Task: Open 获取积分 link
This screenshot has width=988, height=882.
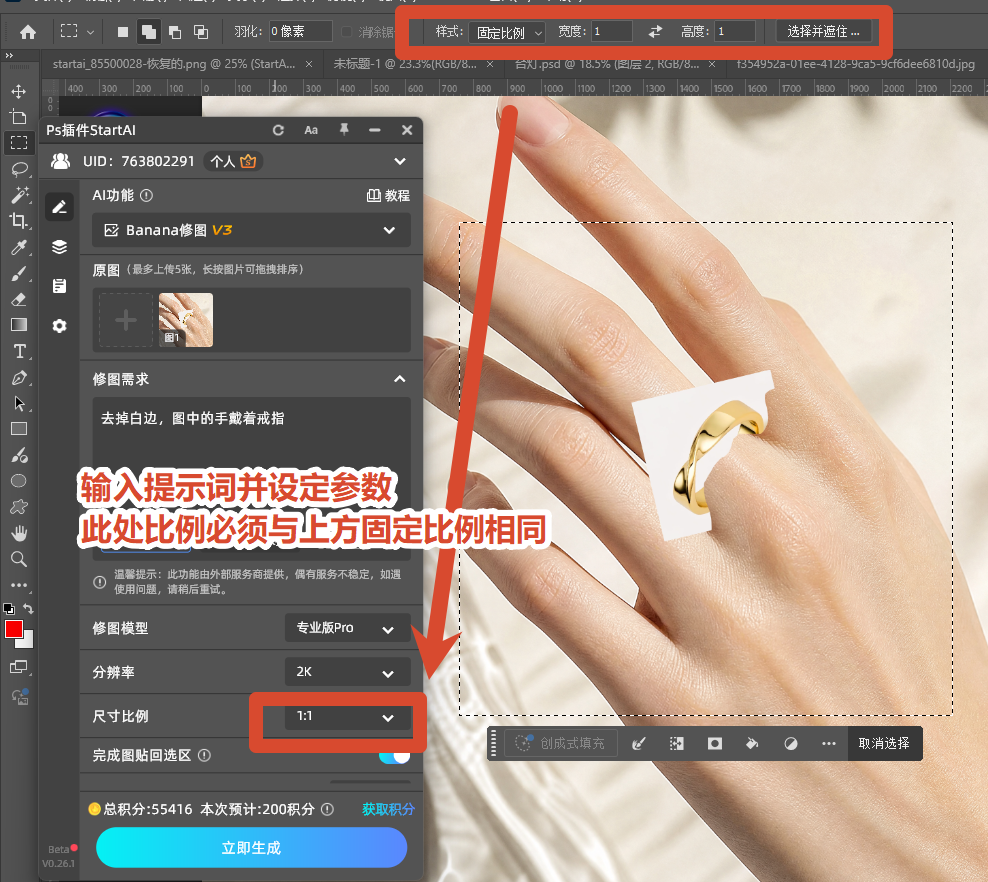Action: tap(388, 809)
